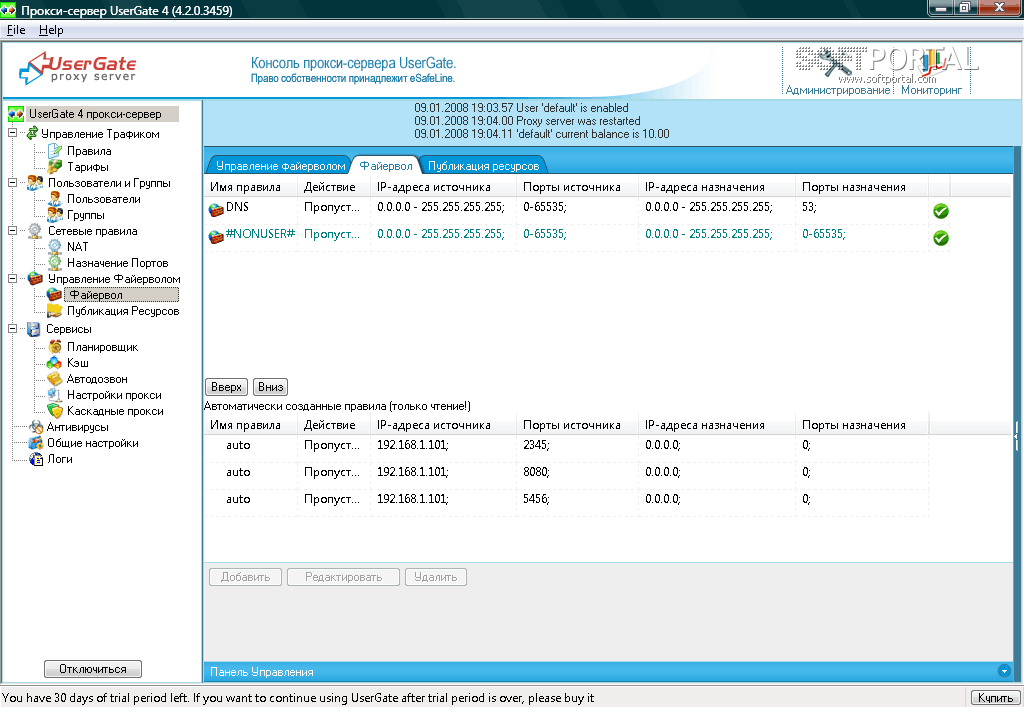Screen dimensions: 1024x708
Task: Click the Назначение Портов icon
Action: coord(56,263)
